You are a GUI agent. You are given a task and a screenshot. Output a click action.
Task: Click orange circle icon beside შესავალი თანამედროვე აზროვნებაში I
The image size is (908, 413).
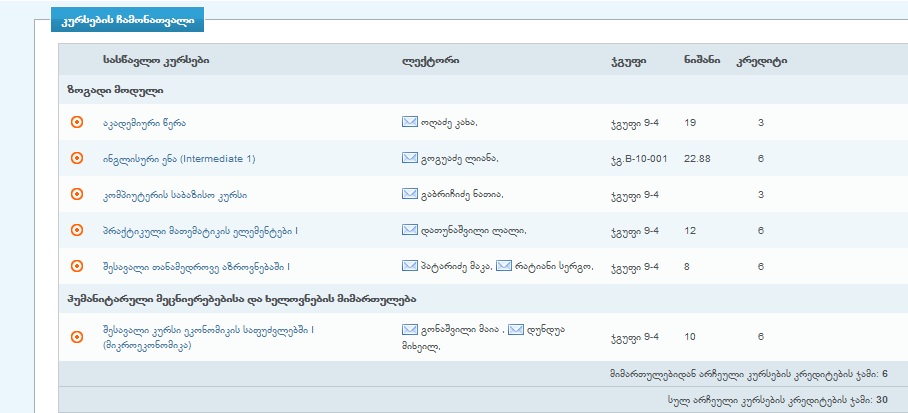point(76,266)
